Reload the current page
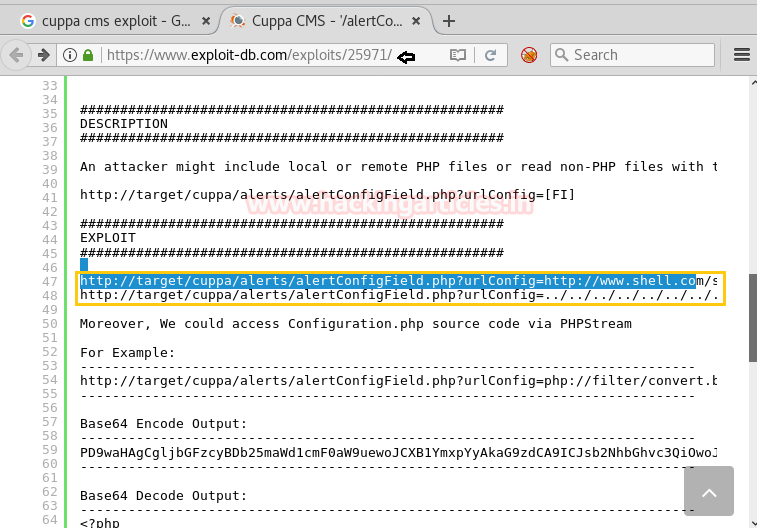Screen dimensions: 757x528 [x=491, y=55]
